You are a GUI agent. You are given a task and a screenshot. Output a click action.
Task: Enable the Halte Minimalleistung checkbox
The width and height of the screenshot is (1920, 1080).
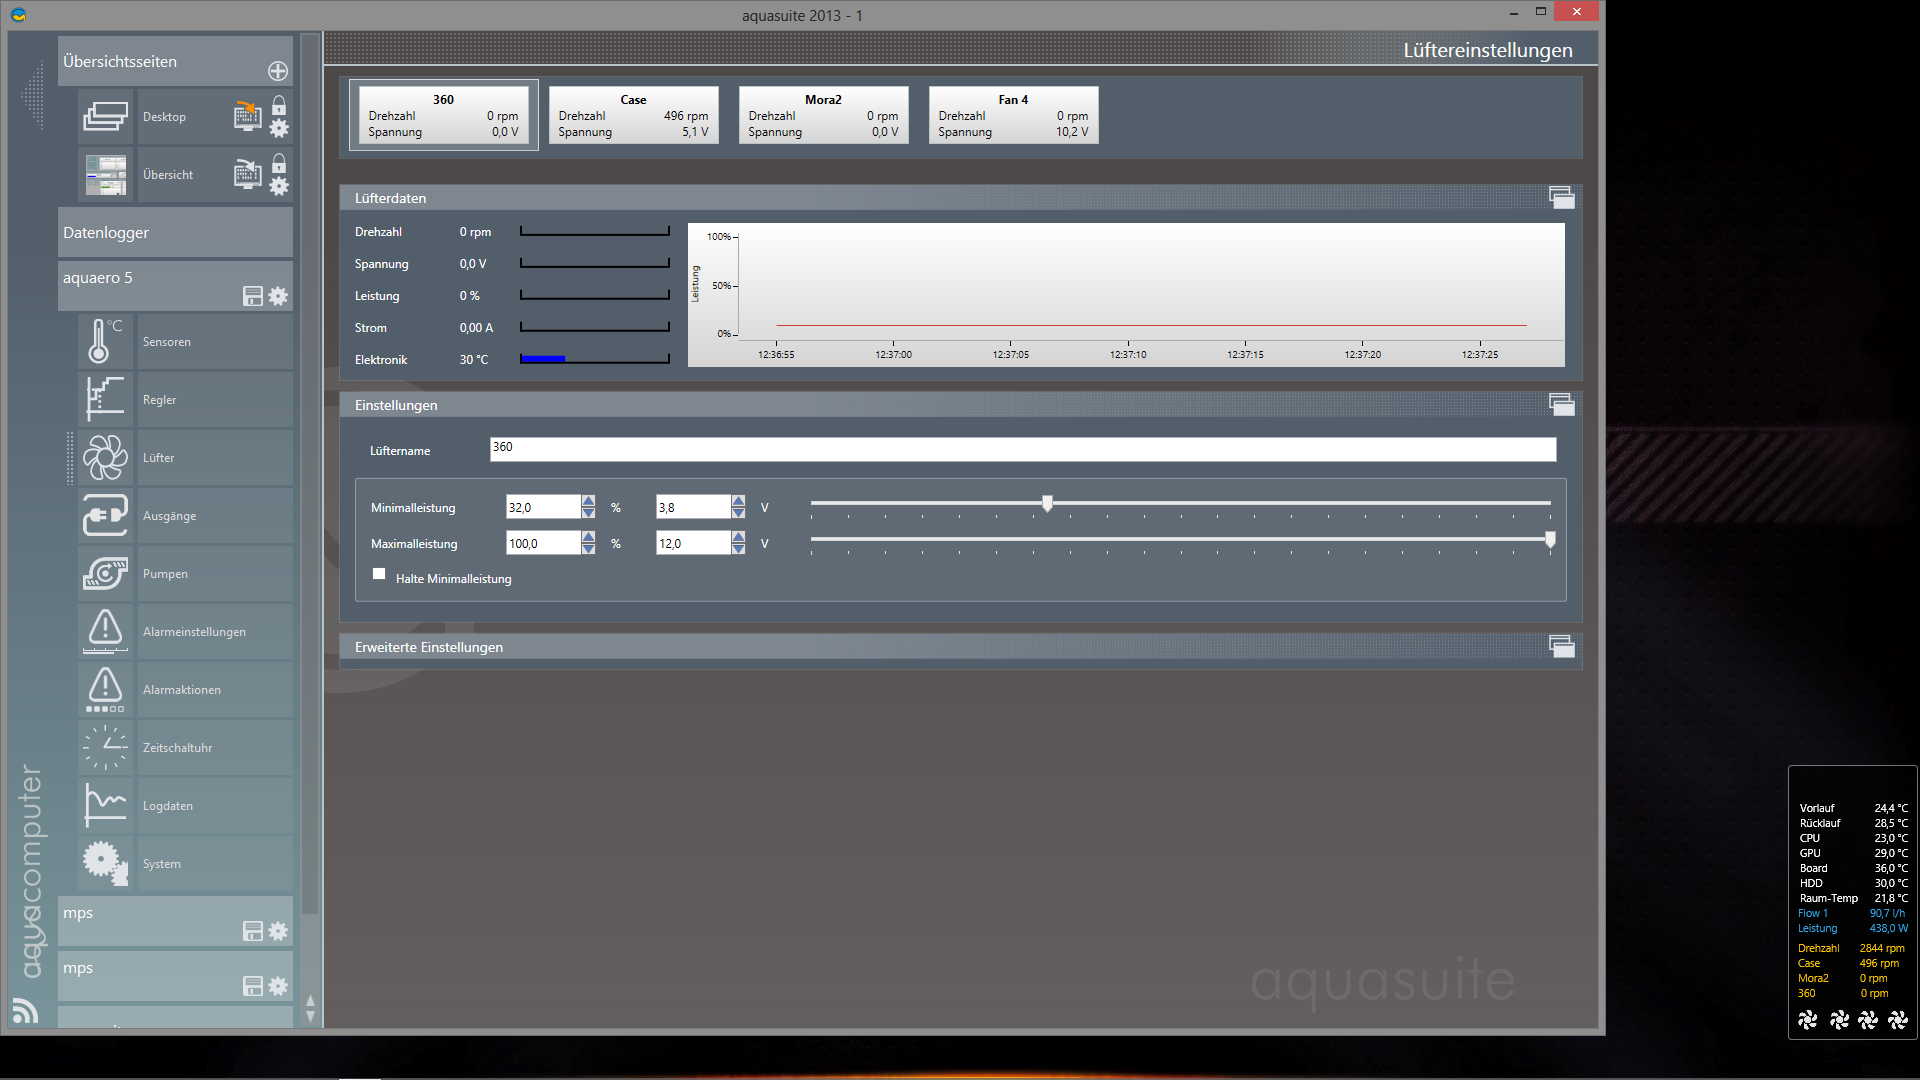coord(379,574)
